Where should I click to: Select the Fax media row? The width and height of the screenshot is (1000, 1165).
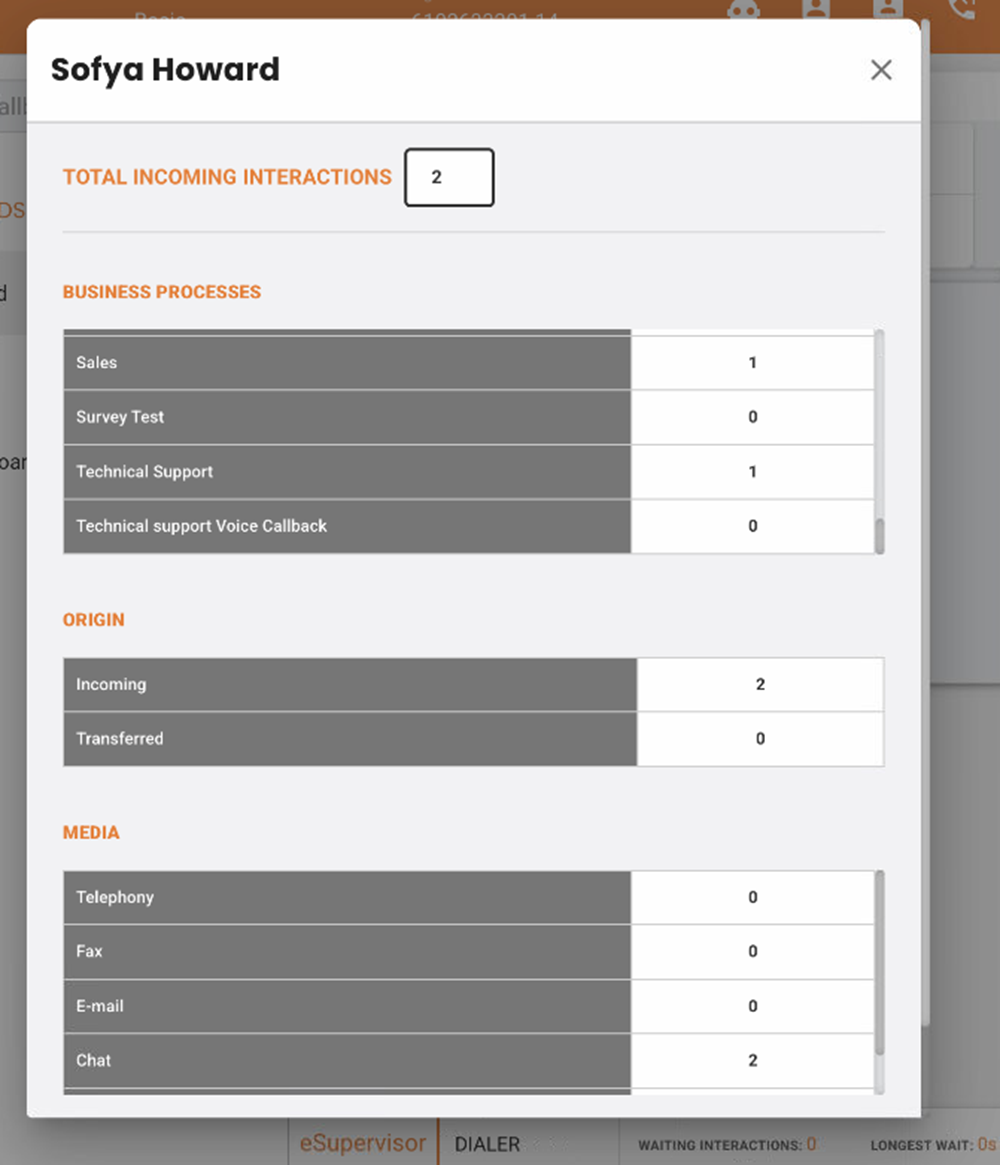click(347, 952)
